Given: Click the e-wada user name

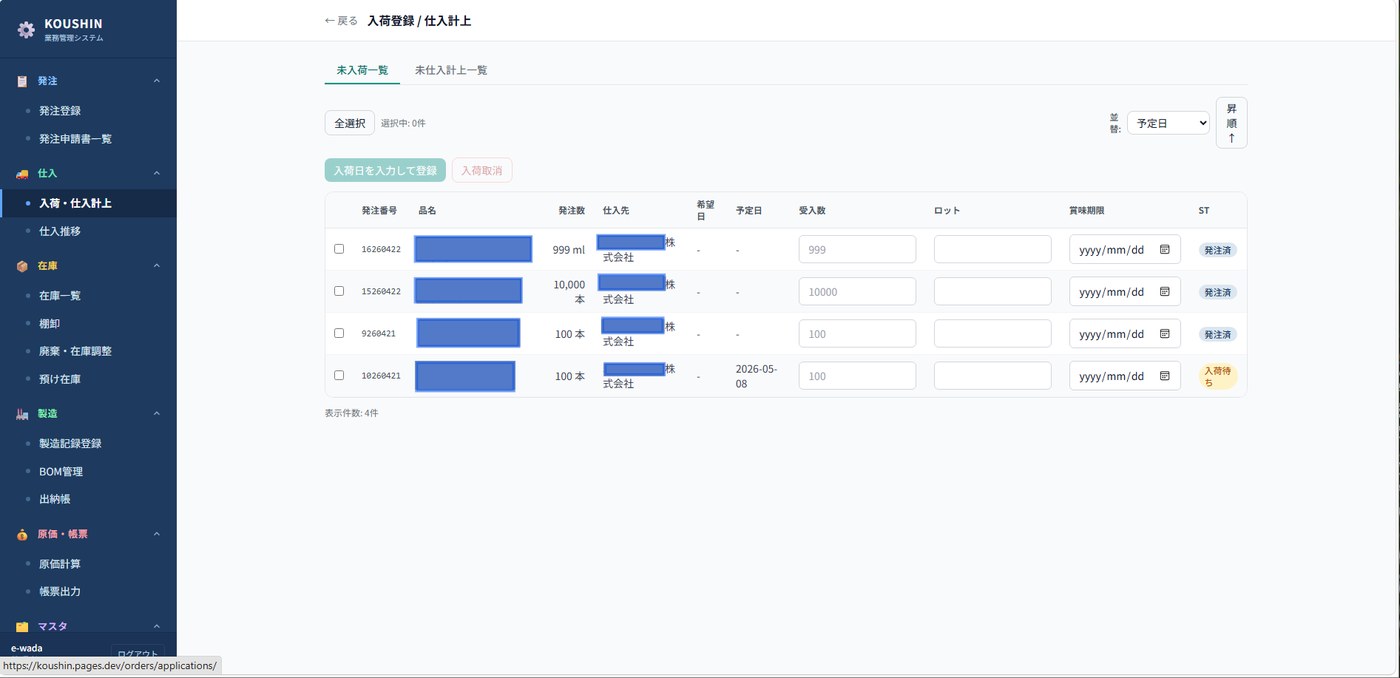Looking at the screenshot, I should [27, 648].
